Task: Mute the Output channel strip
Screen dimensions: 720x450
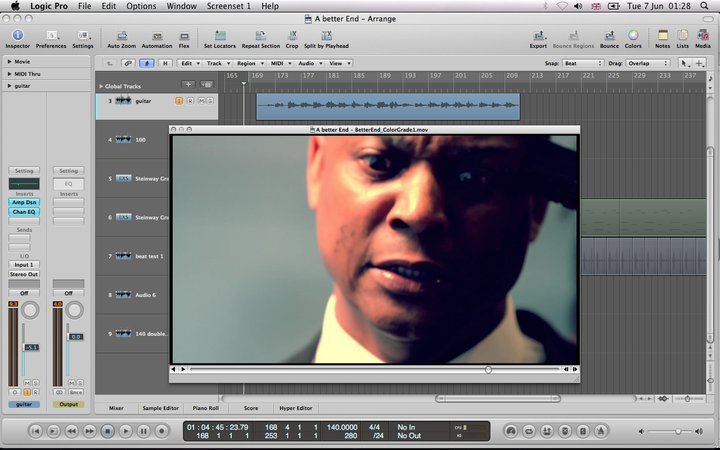Action: pyautogui.click(x=71, y=382)
